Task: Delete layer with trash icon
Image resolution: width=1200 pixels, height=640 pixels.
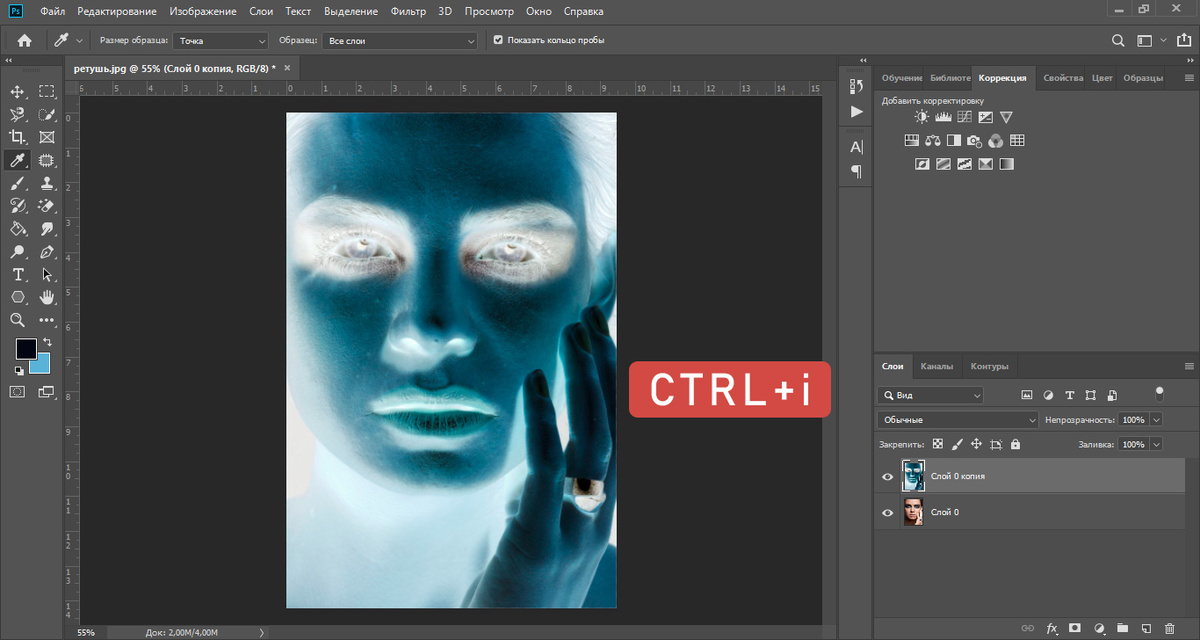Action: point(1169,629)
